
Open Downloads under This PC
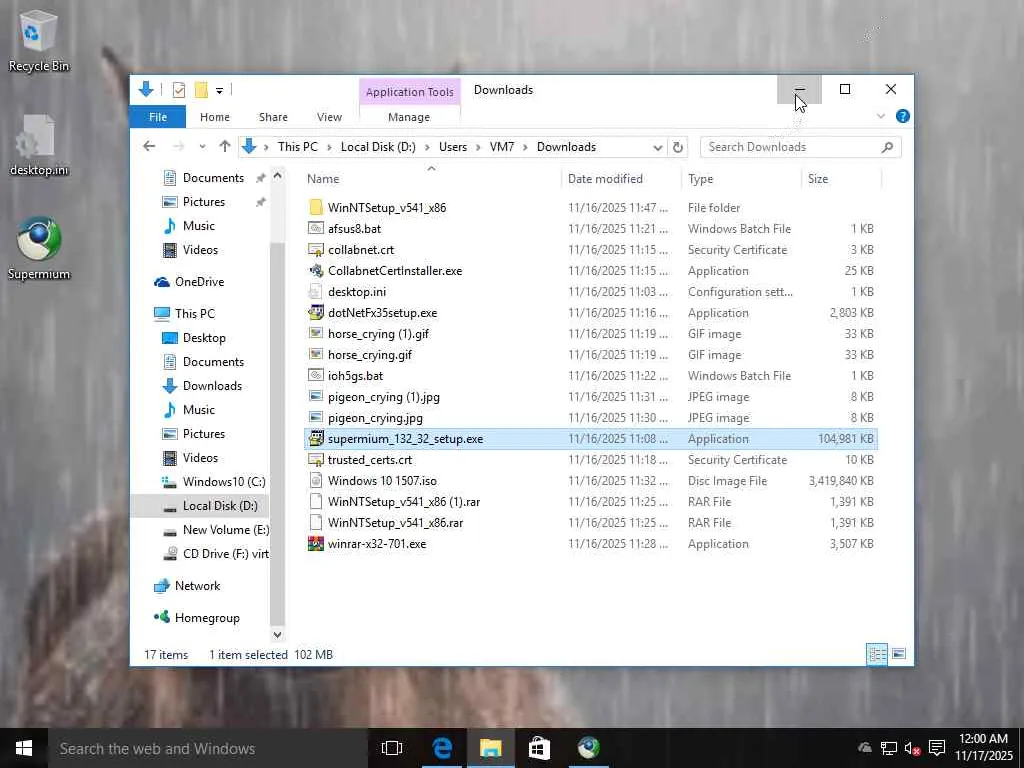click(x=212, y=385)
